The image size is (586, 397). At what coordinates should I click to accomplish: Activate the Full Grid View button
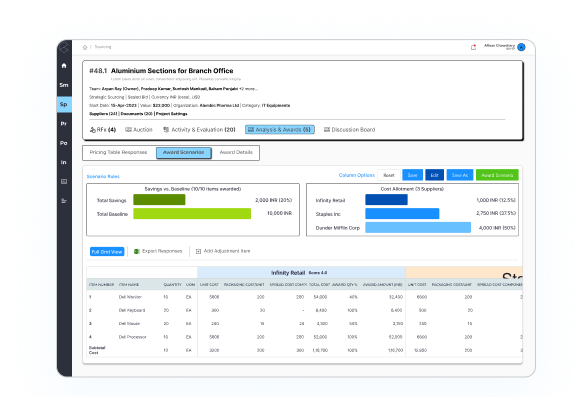107,252
